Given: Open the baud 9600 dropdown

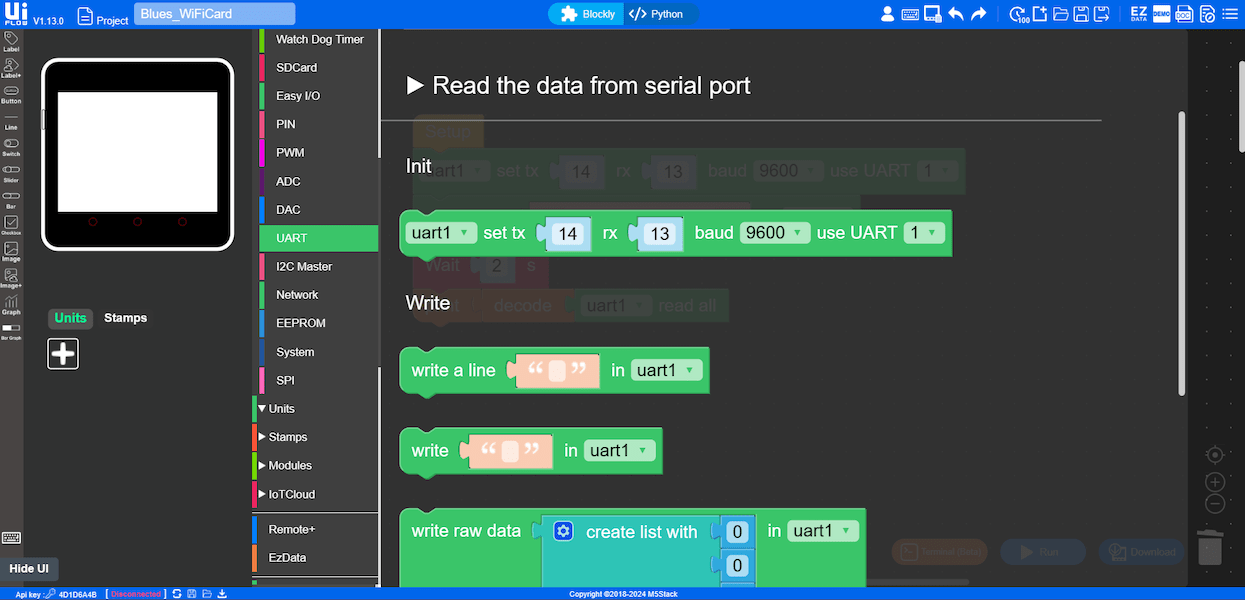Looking at the screenshot, I should click(775, 232).
